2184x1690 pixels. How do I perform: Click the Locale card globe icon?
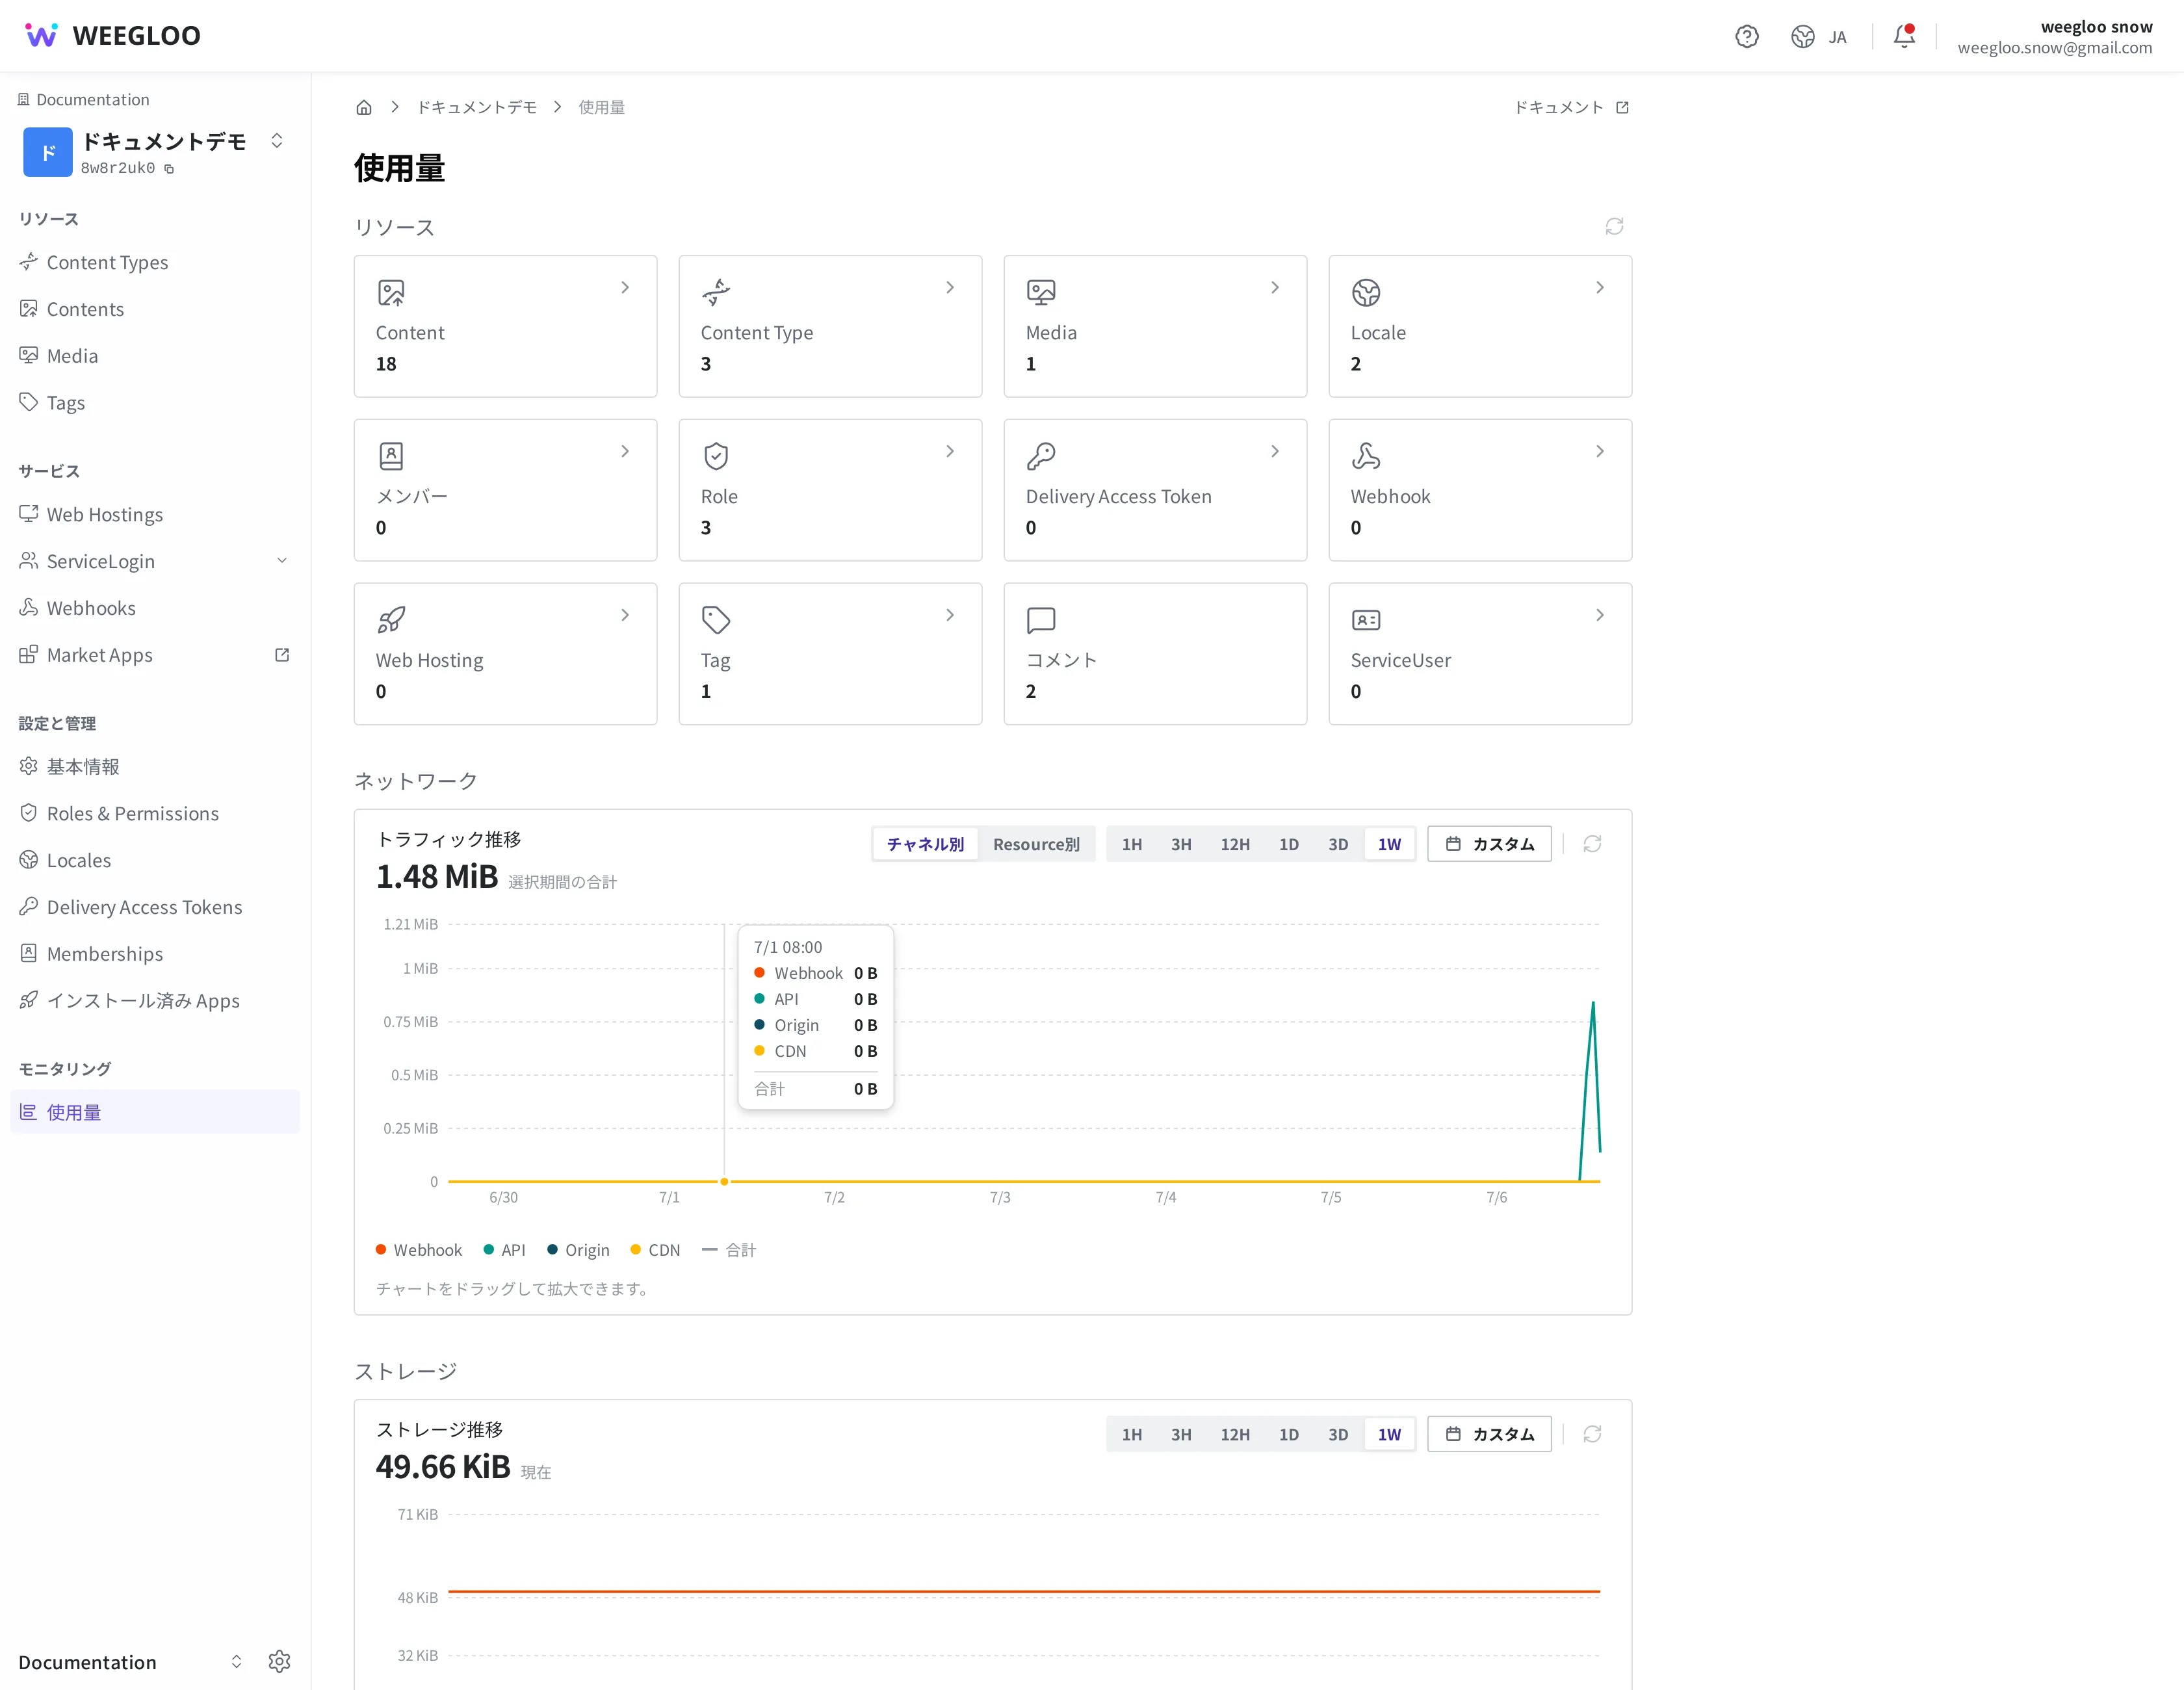[1366, 293]
